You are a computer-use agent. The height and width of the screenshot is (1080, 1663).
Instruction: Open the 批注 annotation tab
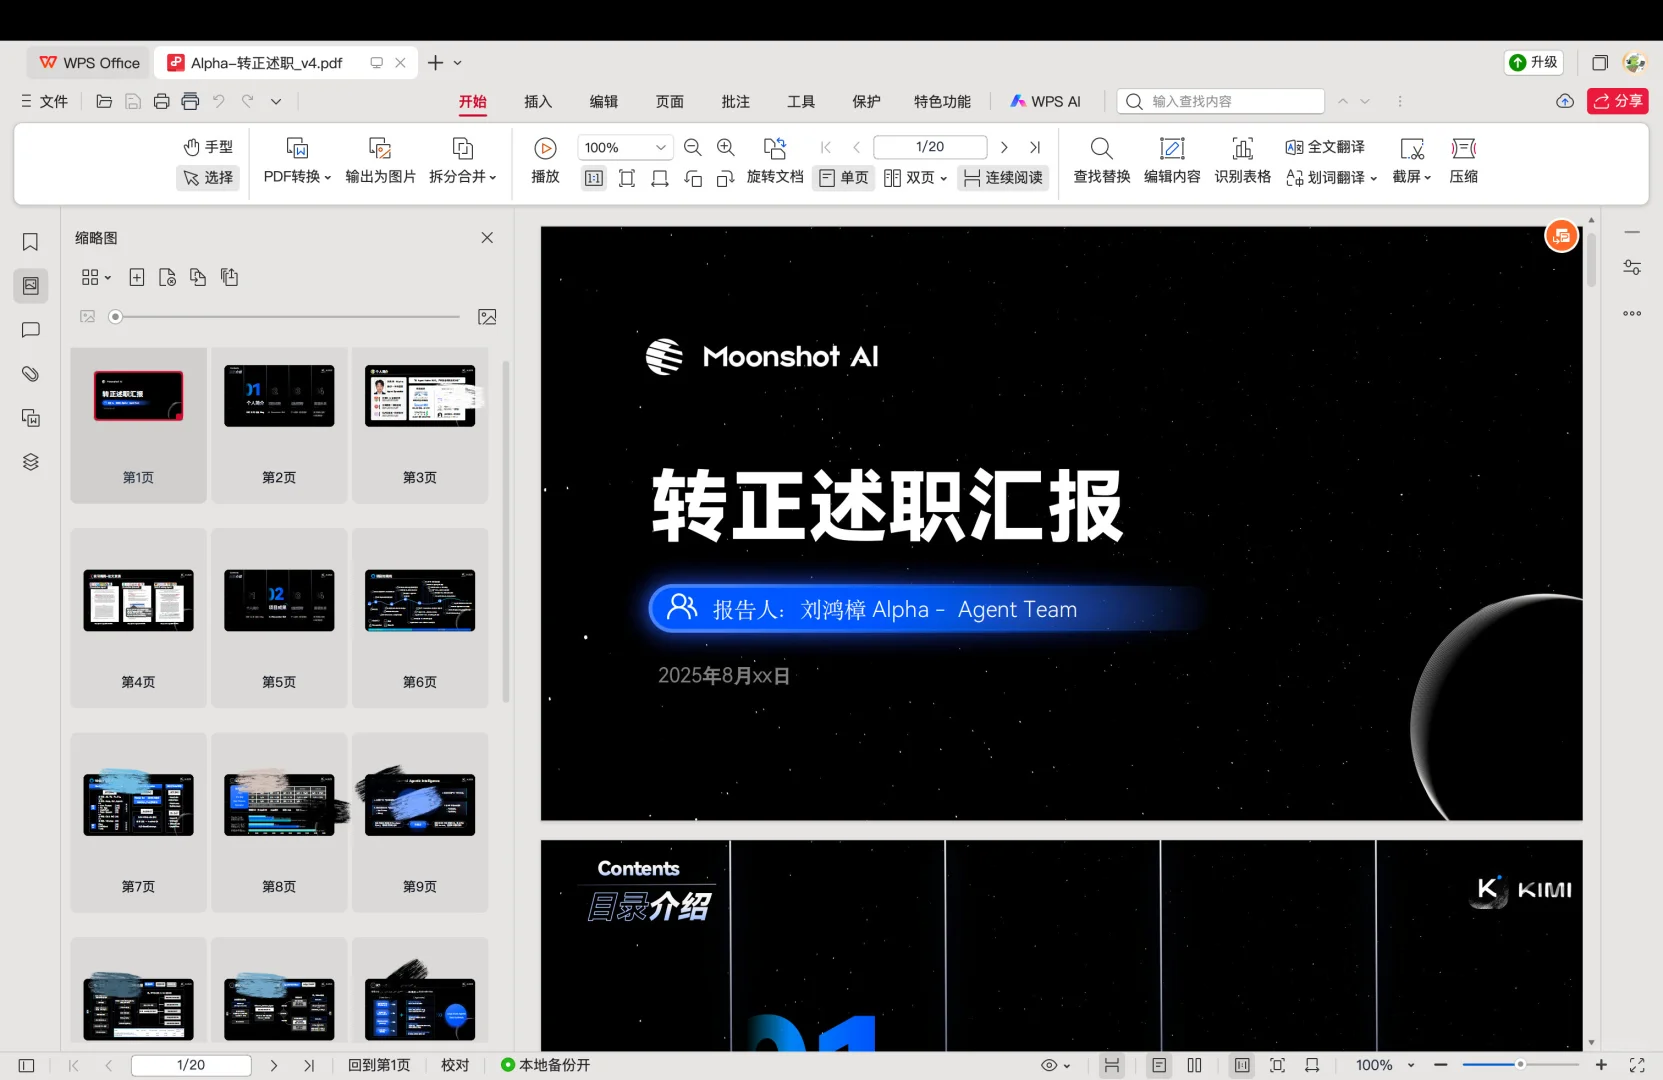pyautogui.click(x=736, y=101)
